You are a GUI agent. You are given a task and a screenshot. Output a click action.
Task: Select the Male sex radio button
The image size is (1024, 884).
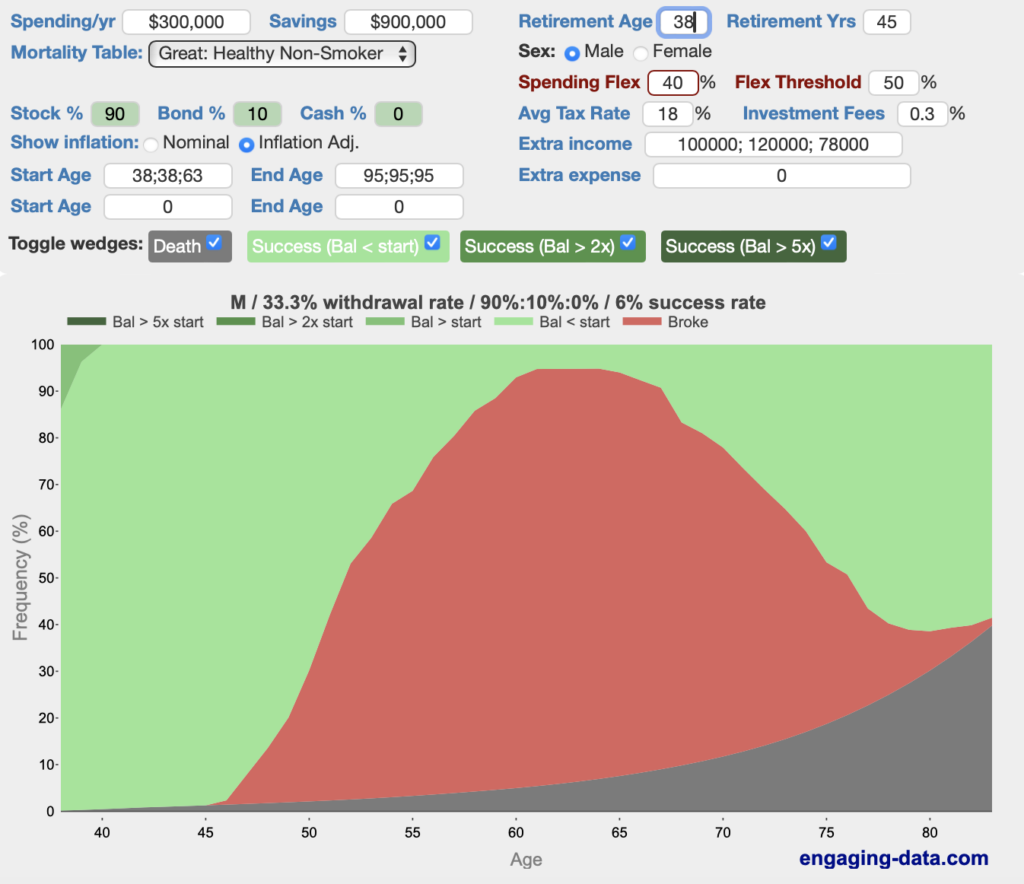(572, 54)
